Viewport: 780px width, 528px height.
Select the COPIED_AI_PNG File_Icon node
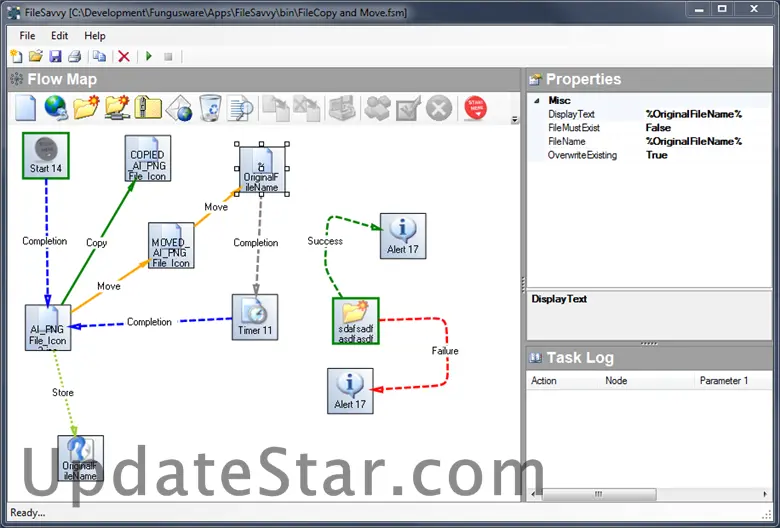[148, 158]
